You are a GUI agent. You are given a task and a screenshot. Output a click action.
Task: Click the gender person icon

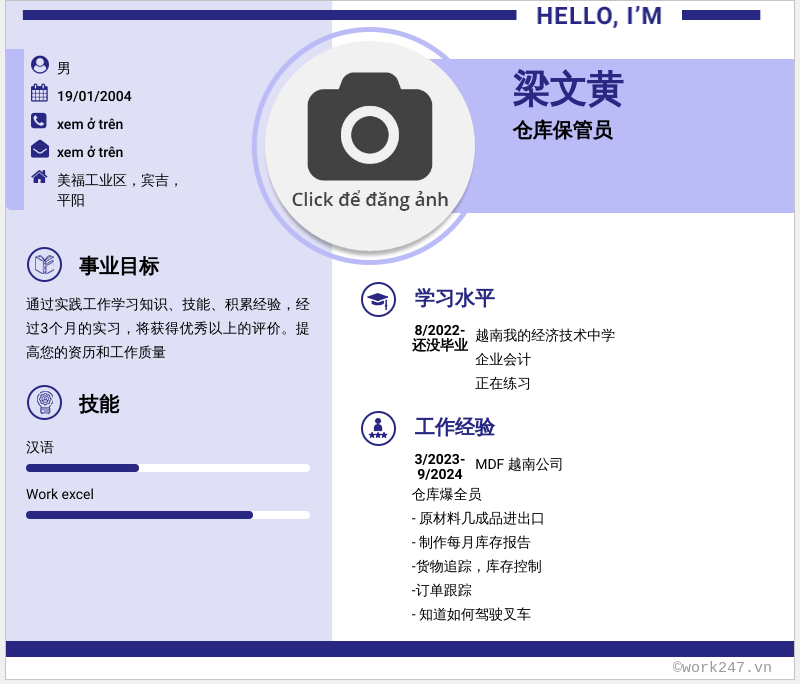40,65
